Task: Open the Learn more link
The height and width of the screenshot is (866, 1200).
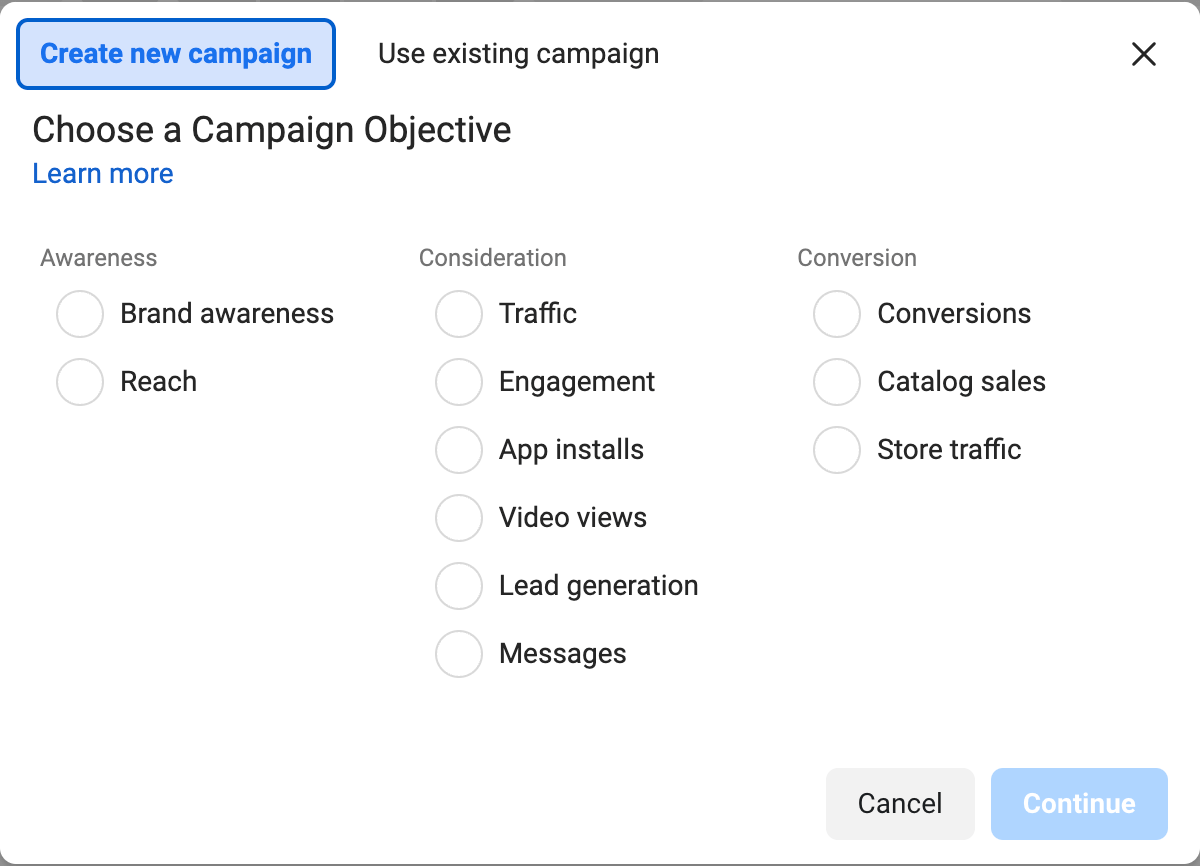Action: point(103,174)
